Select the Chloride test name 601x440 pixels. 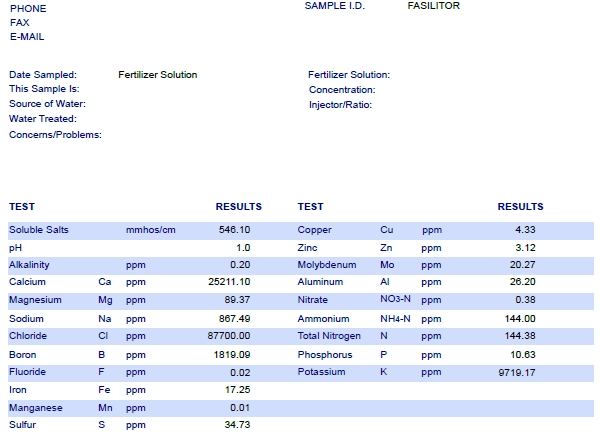[x=28, y=336]
